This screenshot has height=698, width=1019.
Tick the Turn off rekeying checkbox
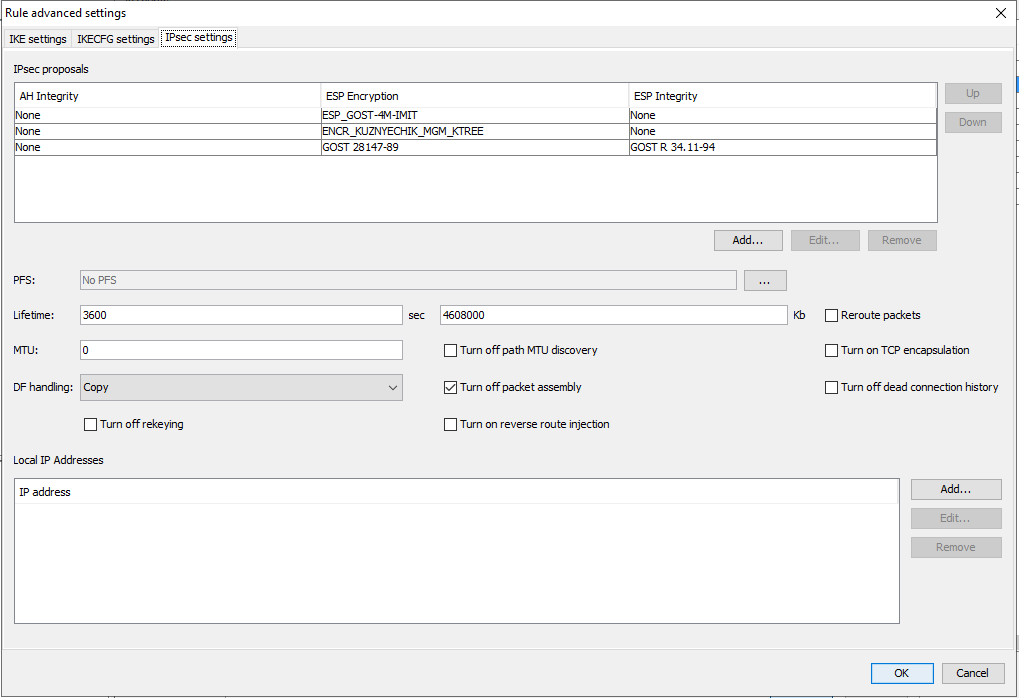90,424
